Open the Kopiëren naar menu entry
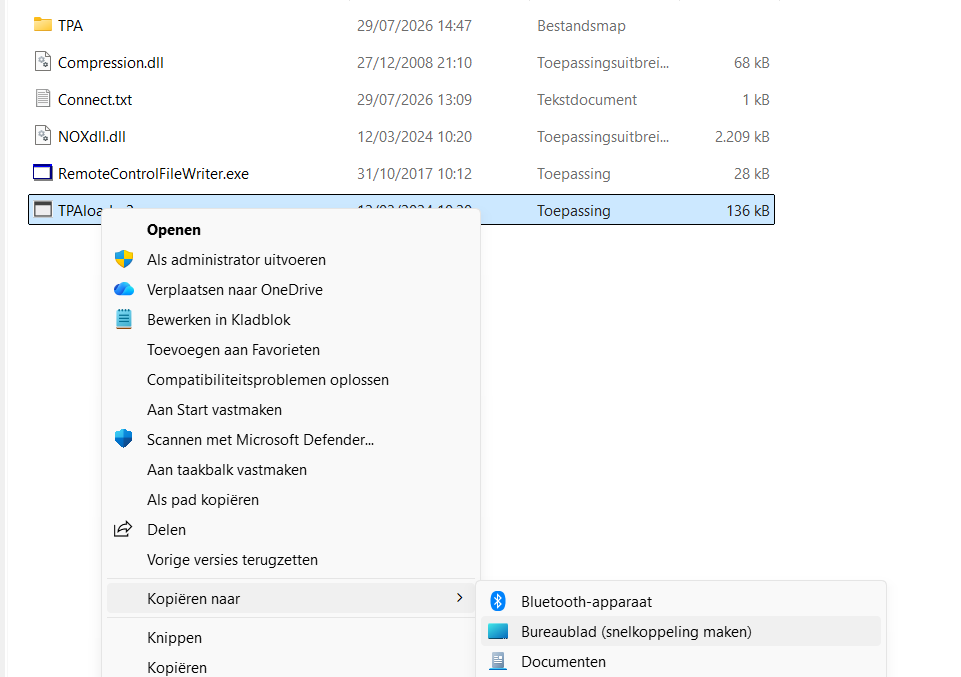The height and width of the screenshot is (677, 961). pos(291,599)
